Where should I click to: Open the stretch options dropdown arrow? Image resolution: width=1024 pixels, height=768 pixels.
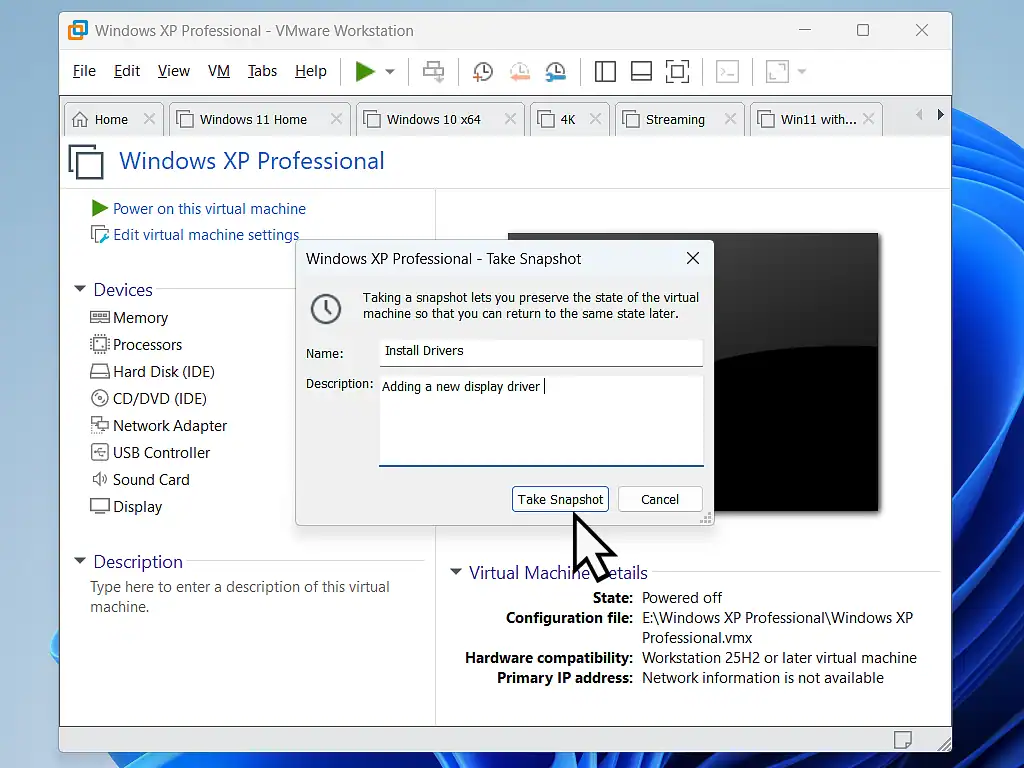pos(802,71)
